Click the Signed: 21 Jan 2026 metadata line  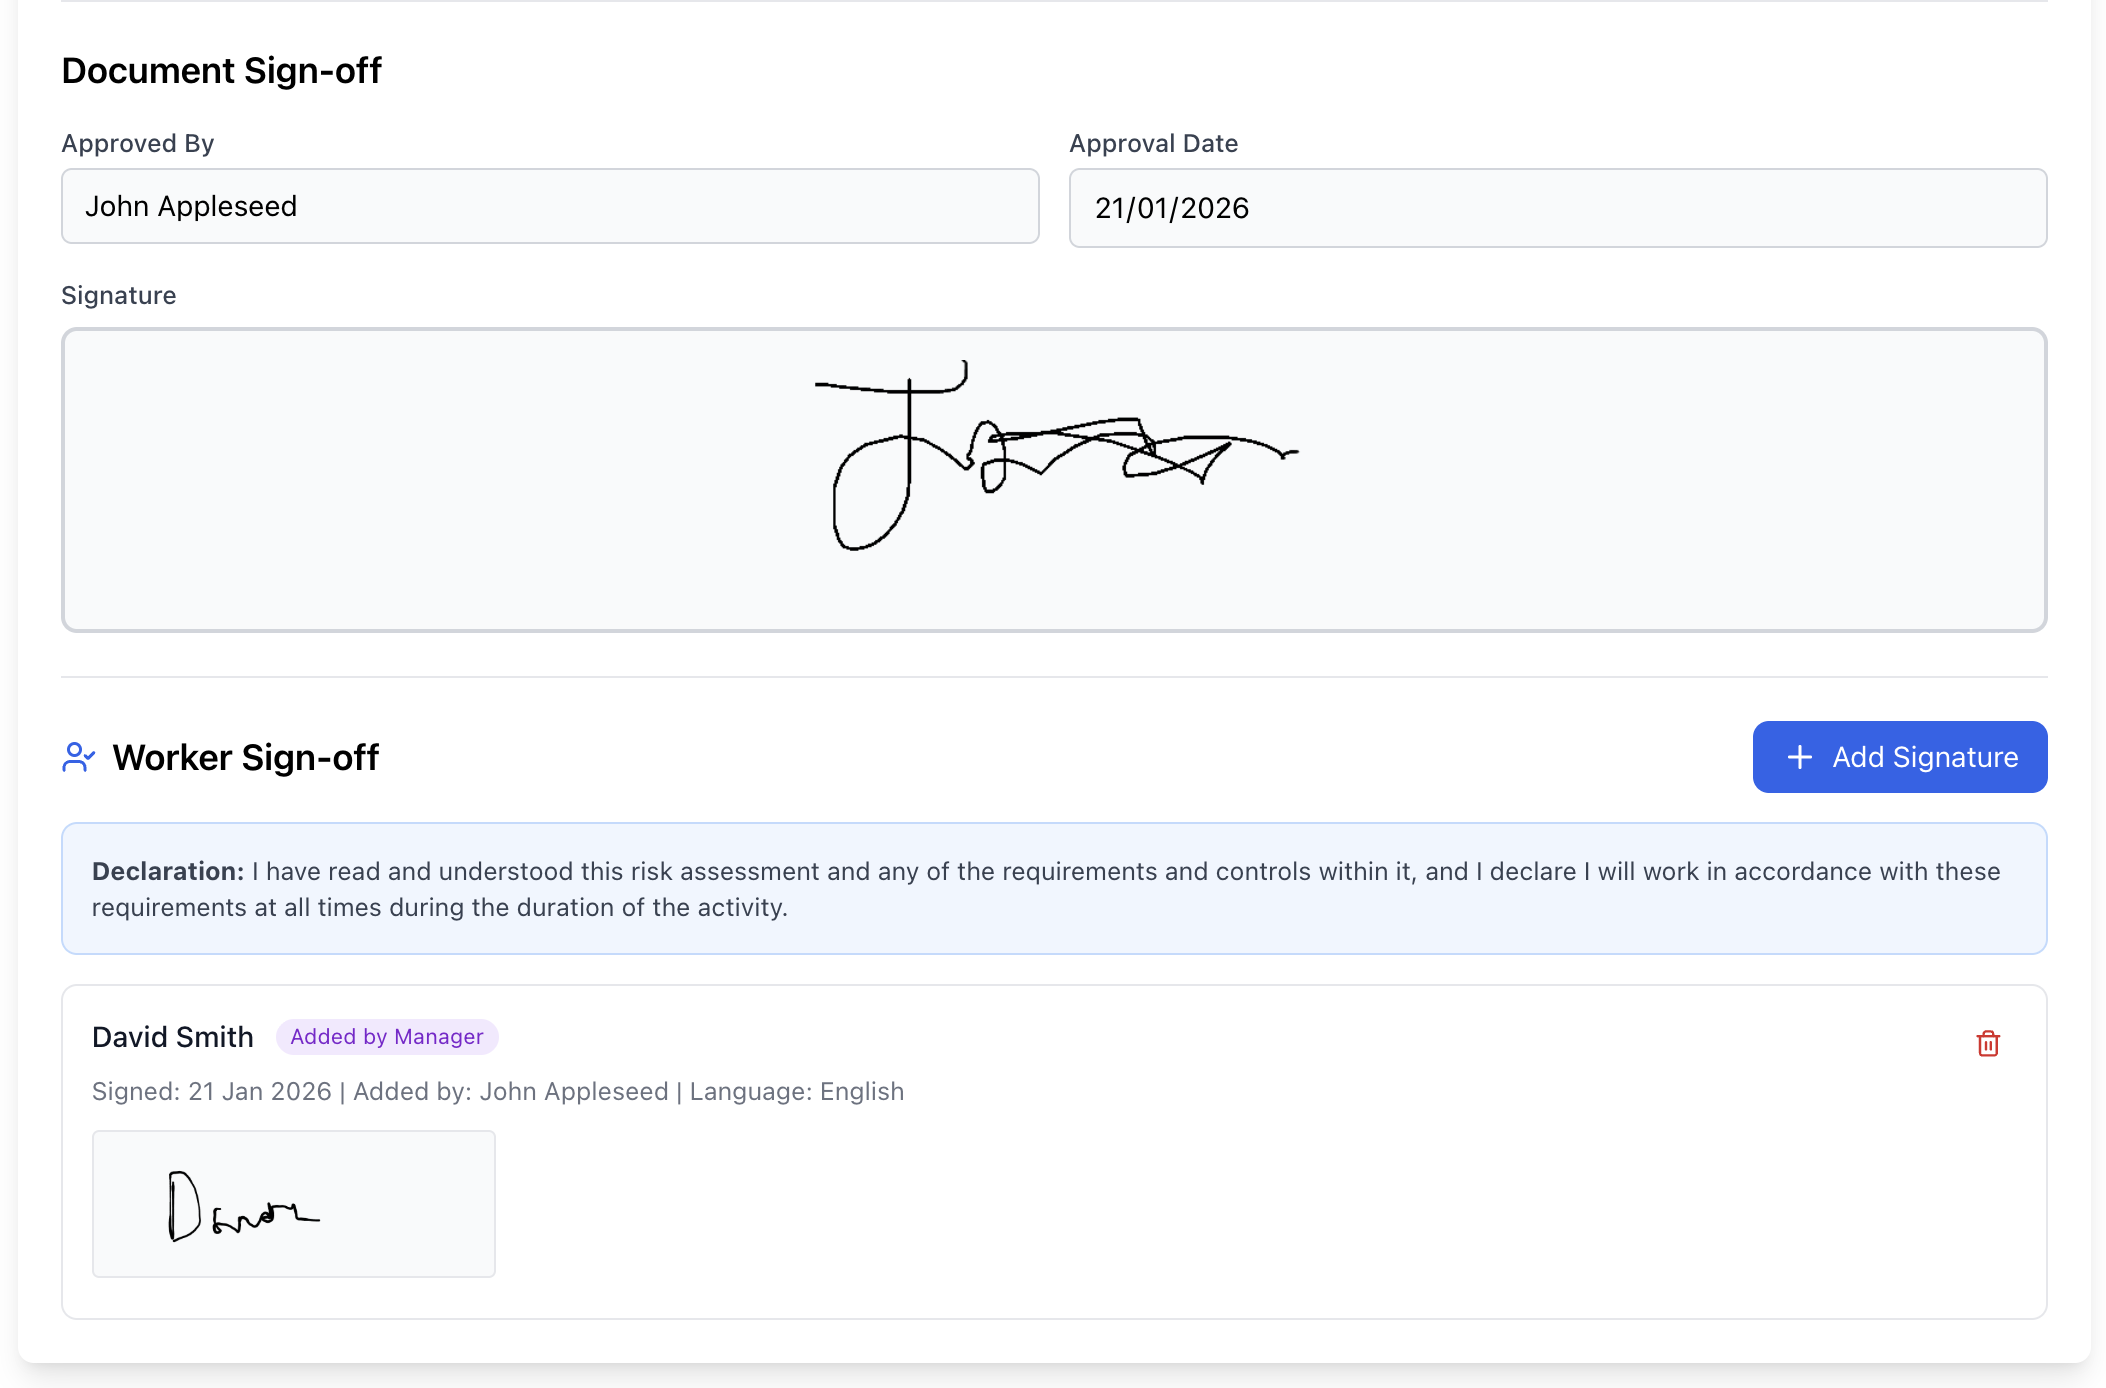499,1091
